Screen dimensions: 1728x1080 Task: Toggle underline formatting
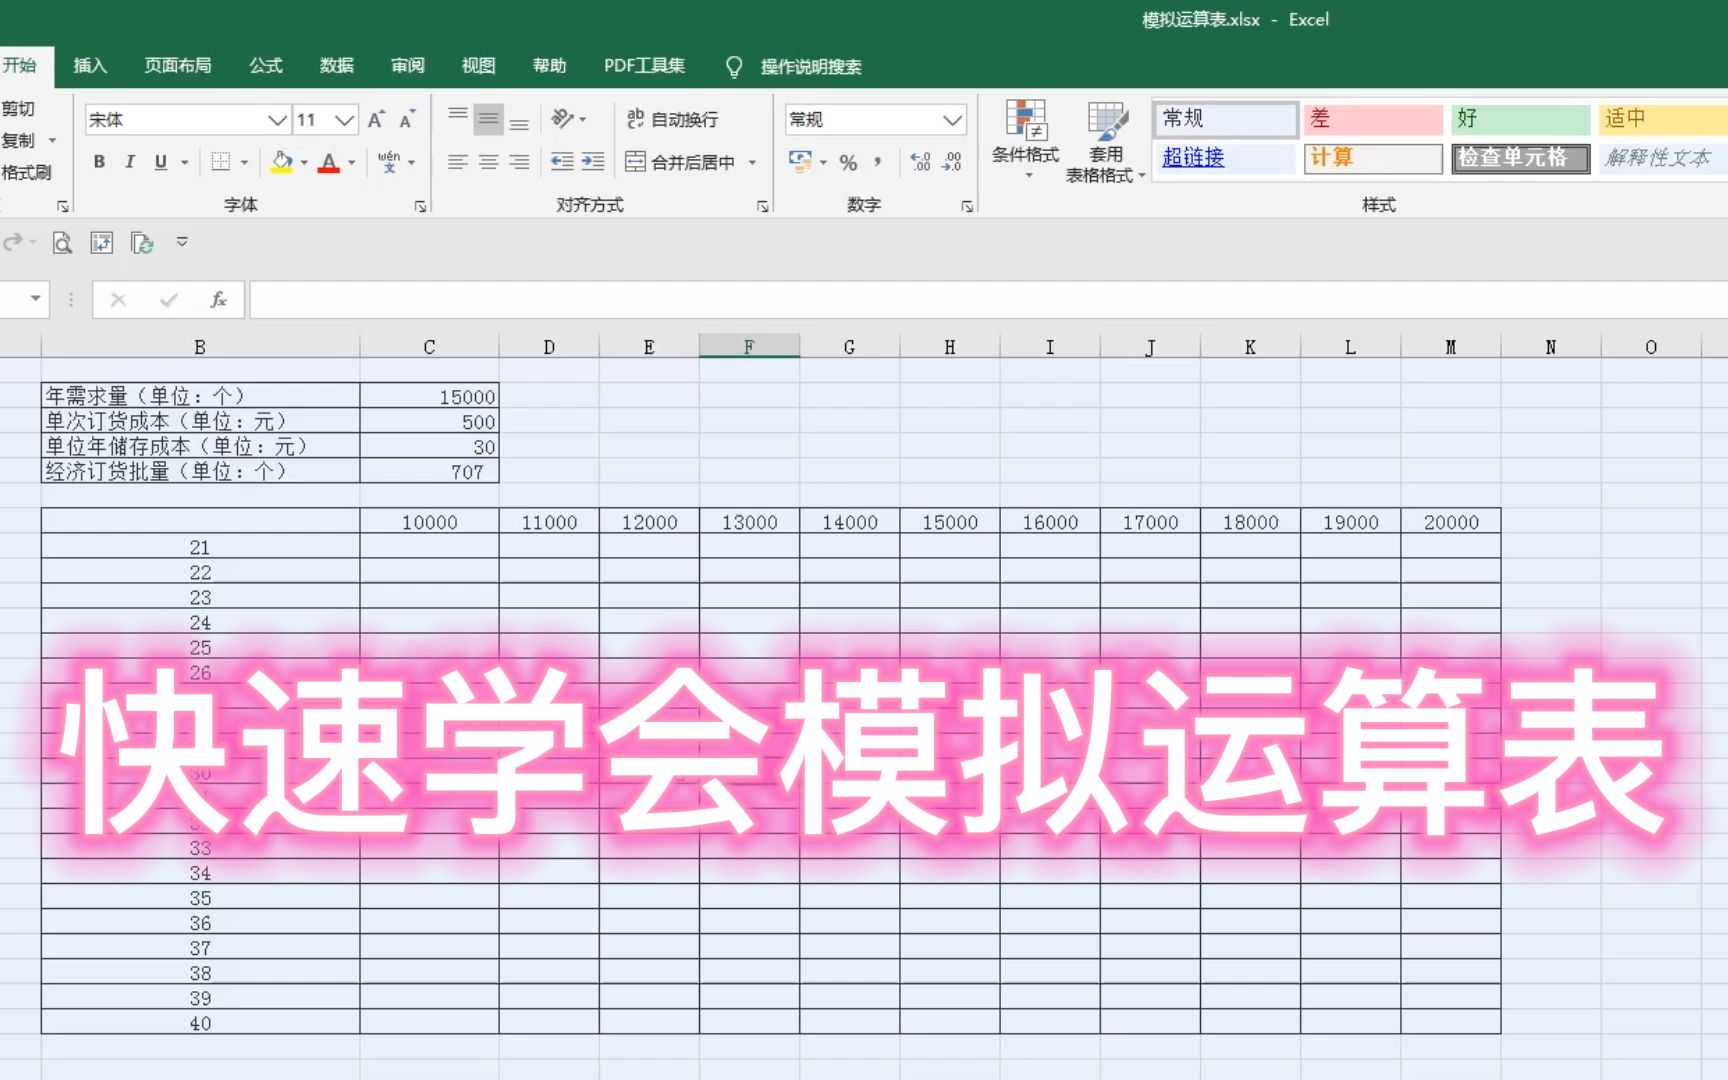[x=160, y=162]
